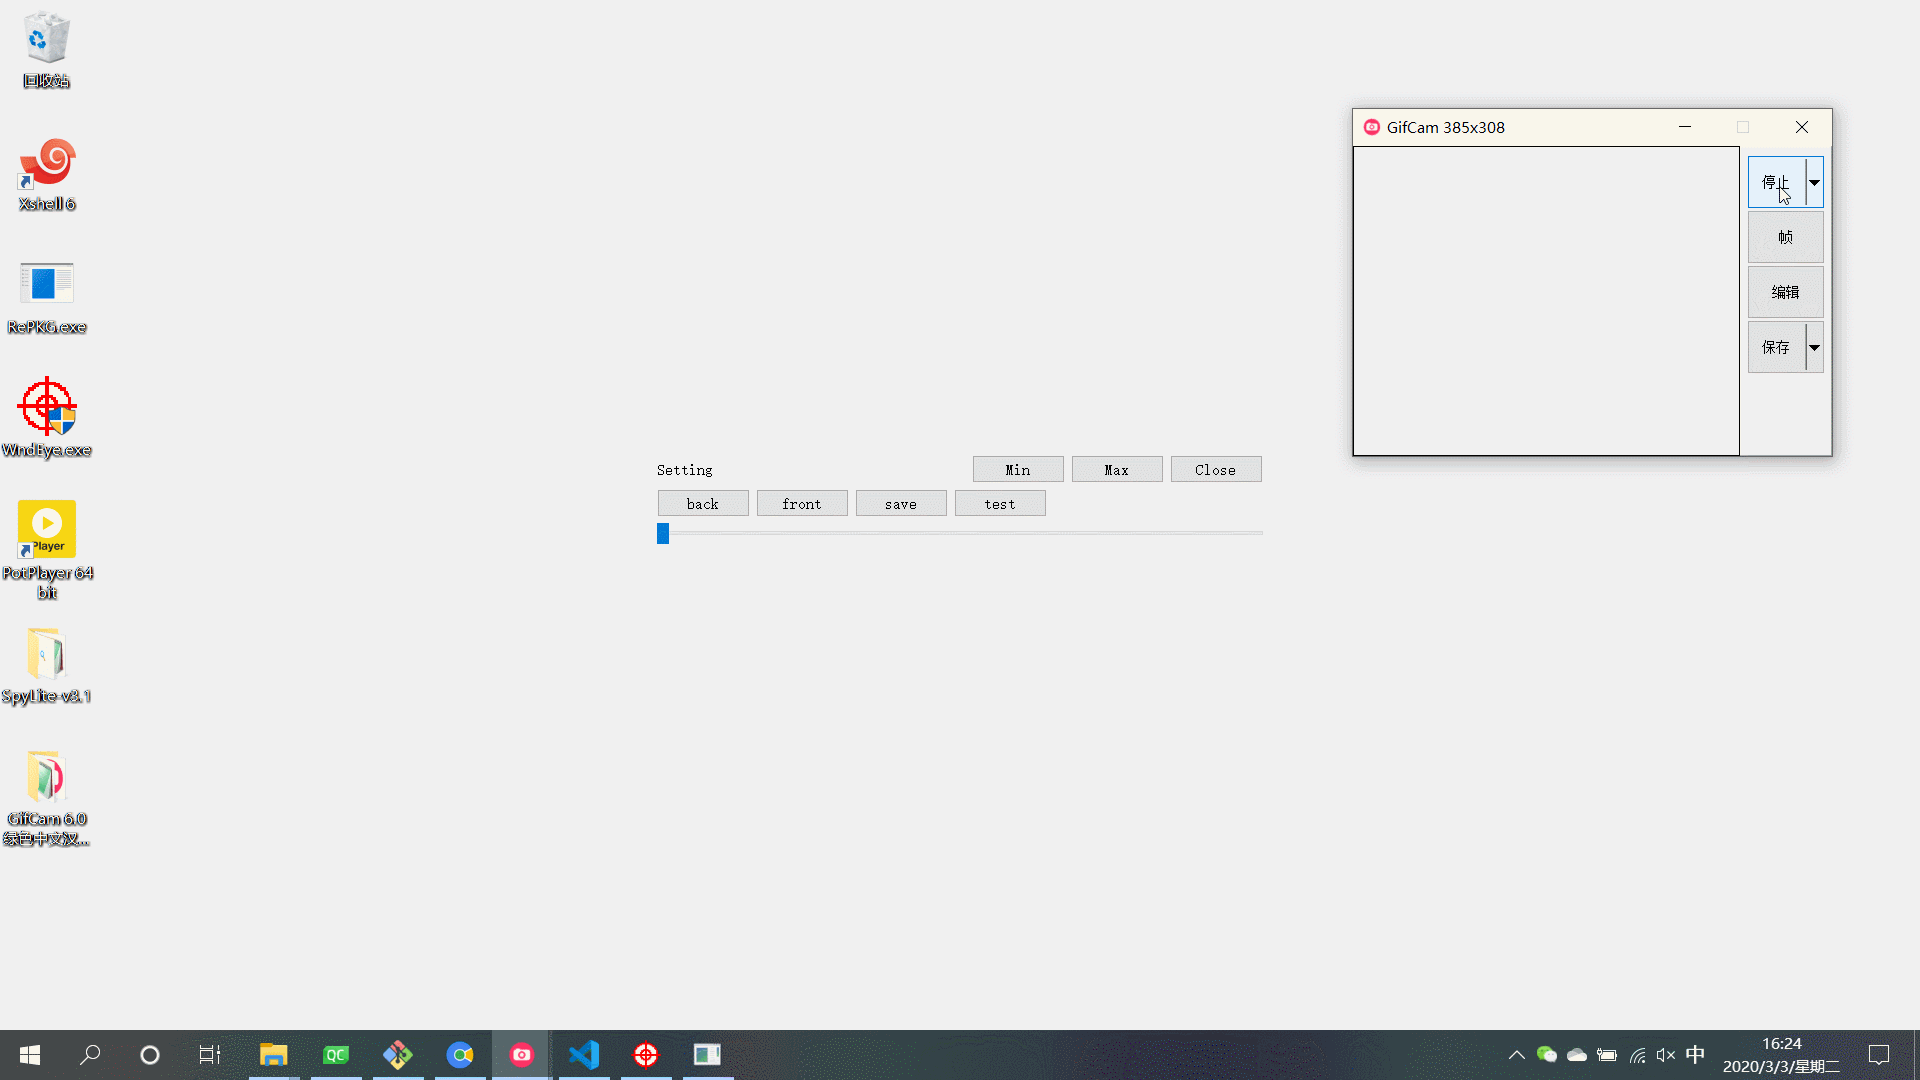Switch to Visual Studio Code in taskbar
The height and width of the screenshot is (1080, 1920).
click(584, 1055)
